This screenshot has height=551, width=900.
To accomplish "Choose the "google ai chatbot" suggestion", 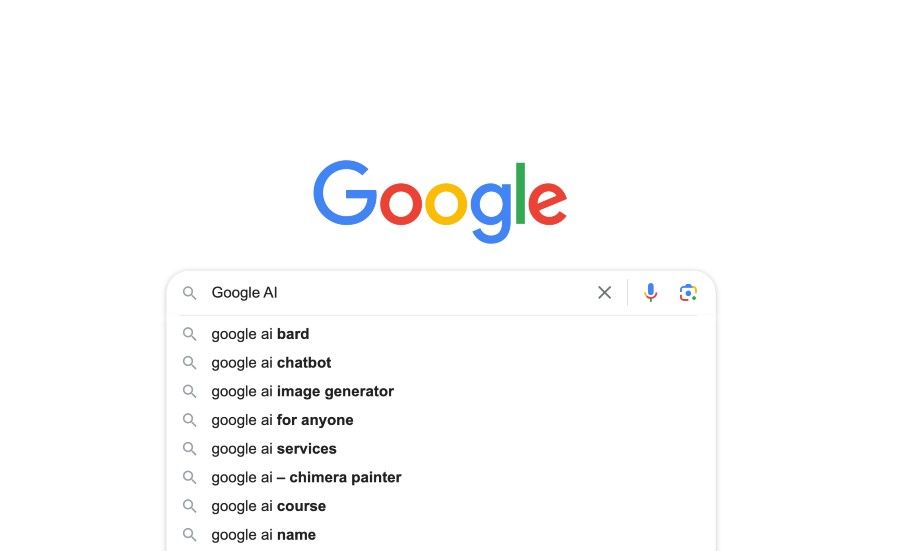I will (271, 363).
